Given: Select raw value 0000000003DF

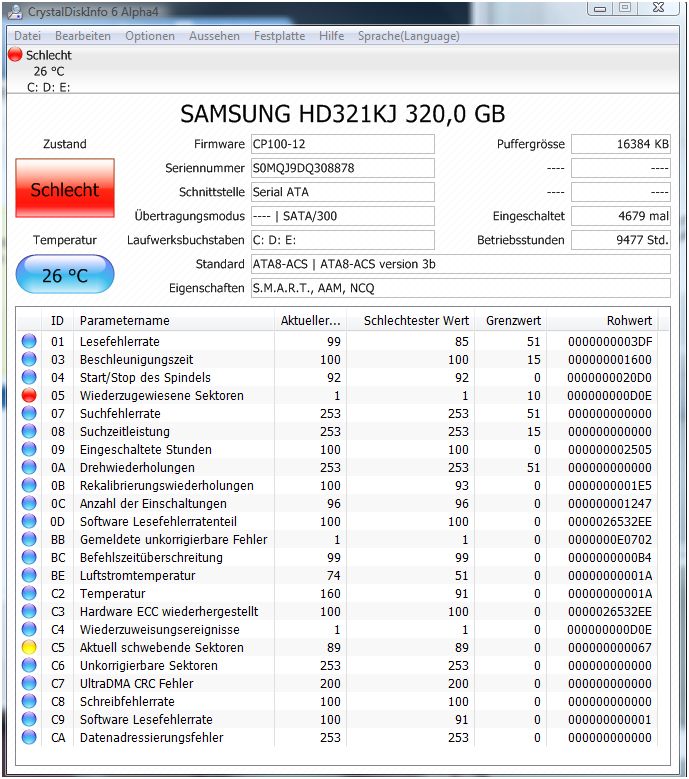Looking at the screenshot, I should click(610, 341).
